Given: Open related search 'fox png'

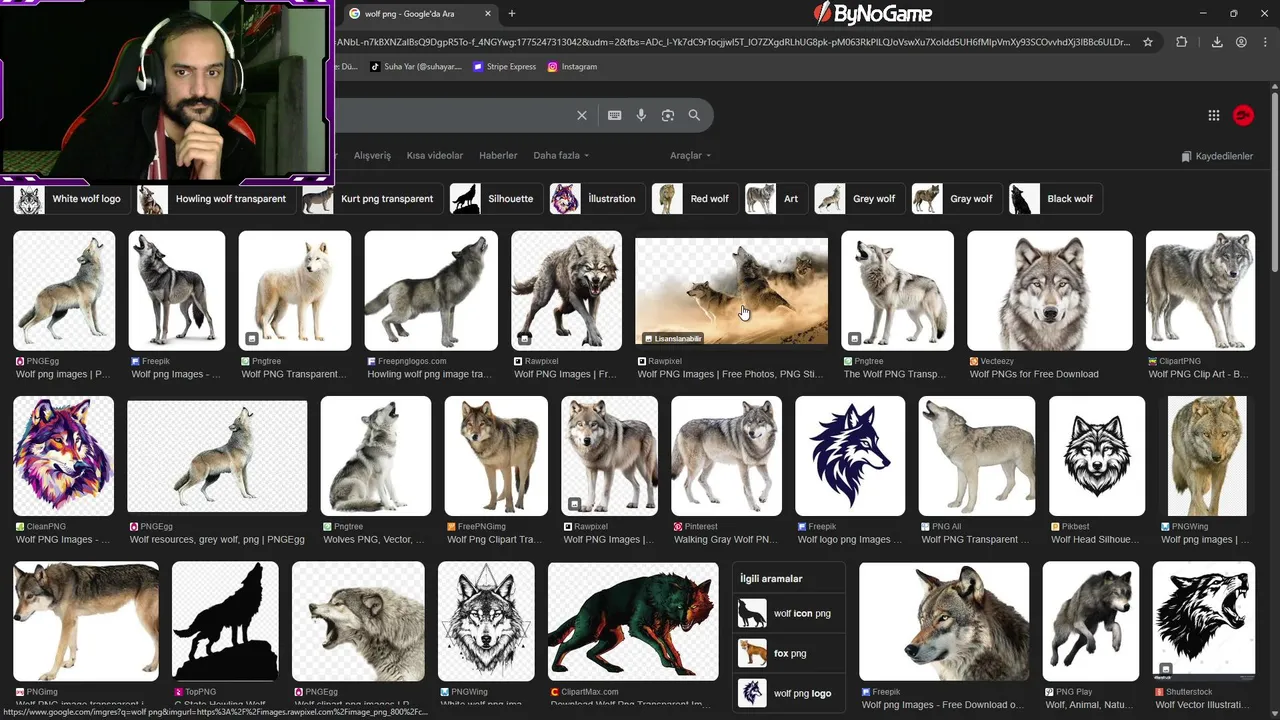Looking at the screenshot, I should tap(789, 654).
